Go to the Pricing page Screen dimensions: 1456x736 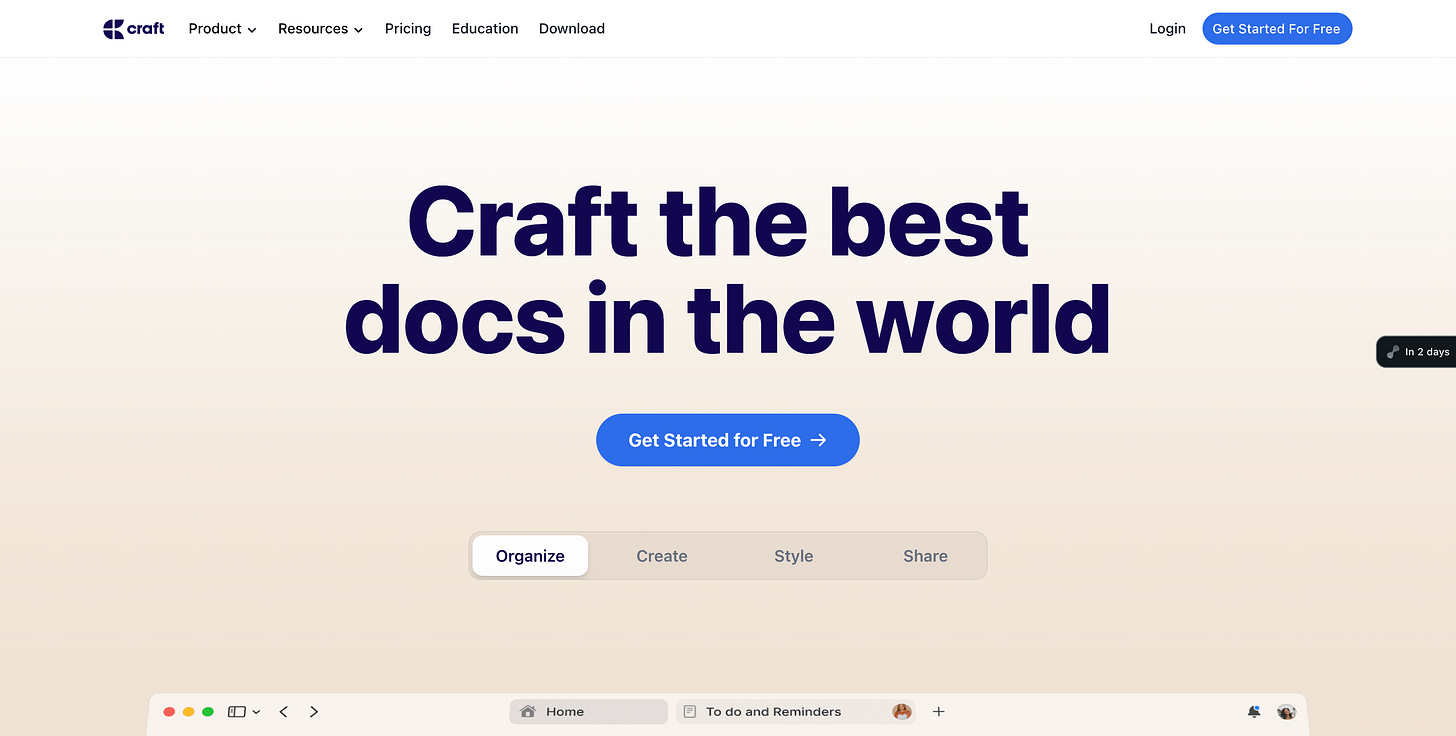408,29
